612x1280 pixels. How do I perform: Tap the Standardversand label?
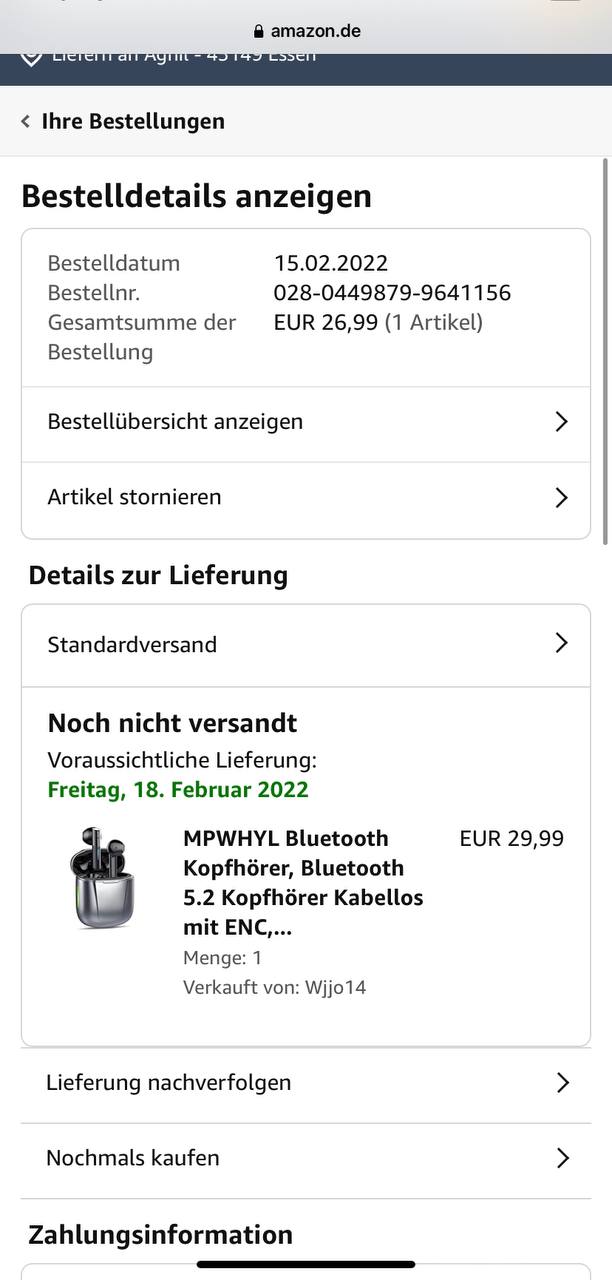pos(132,645)
